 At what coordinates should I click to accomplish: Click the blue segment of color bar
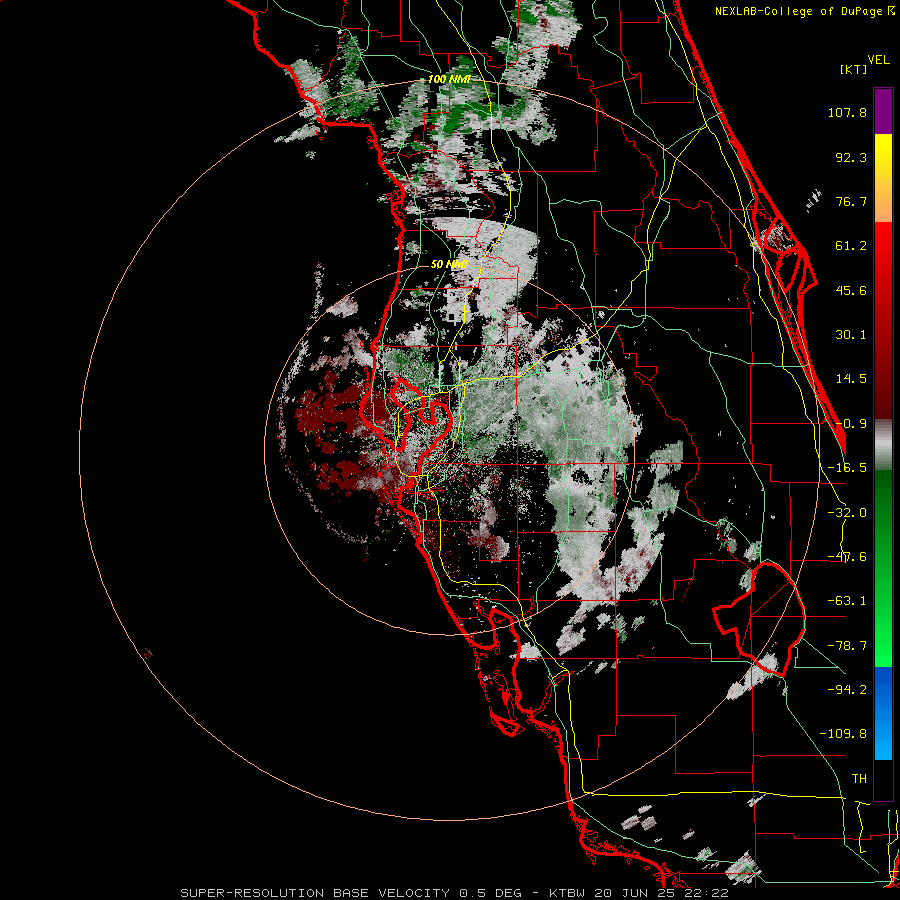click(x=883, y=713)
